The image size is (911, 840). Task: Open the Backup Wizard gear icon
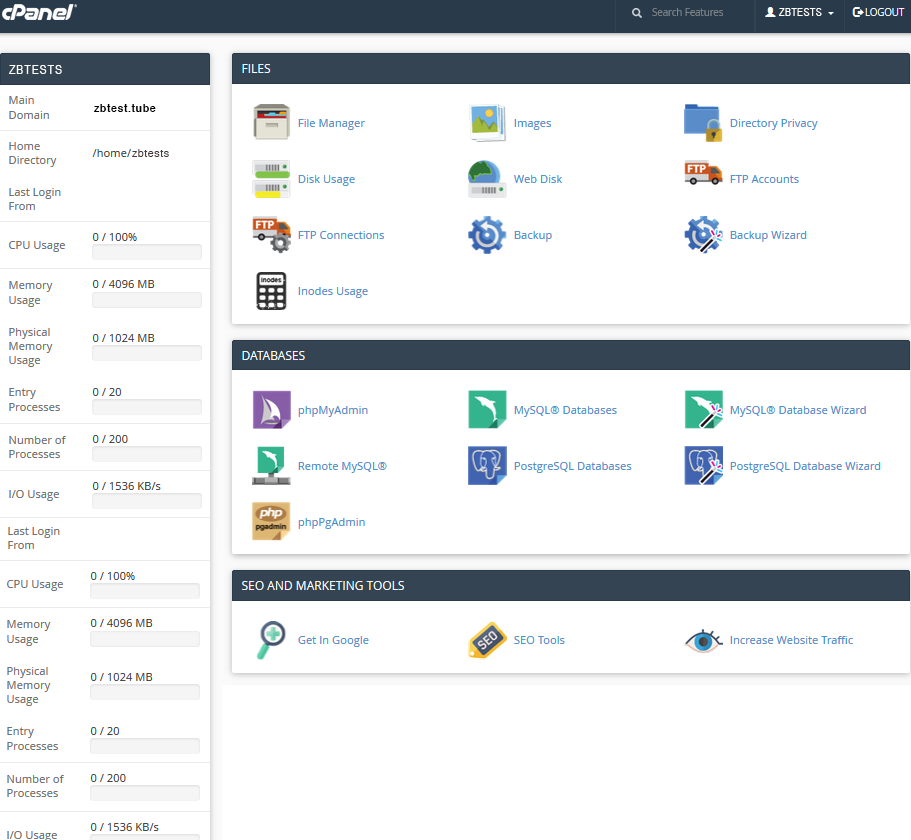pos(703,235)
